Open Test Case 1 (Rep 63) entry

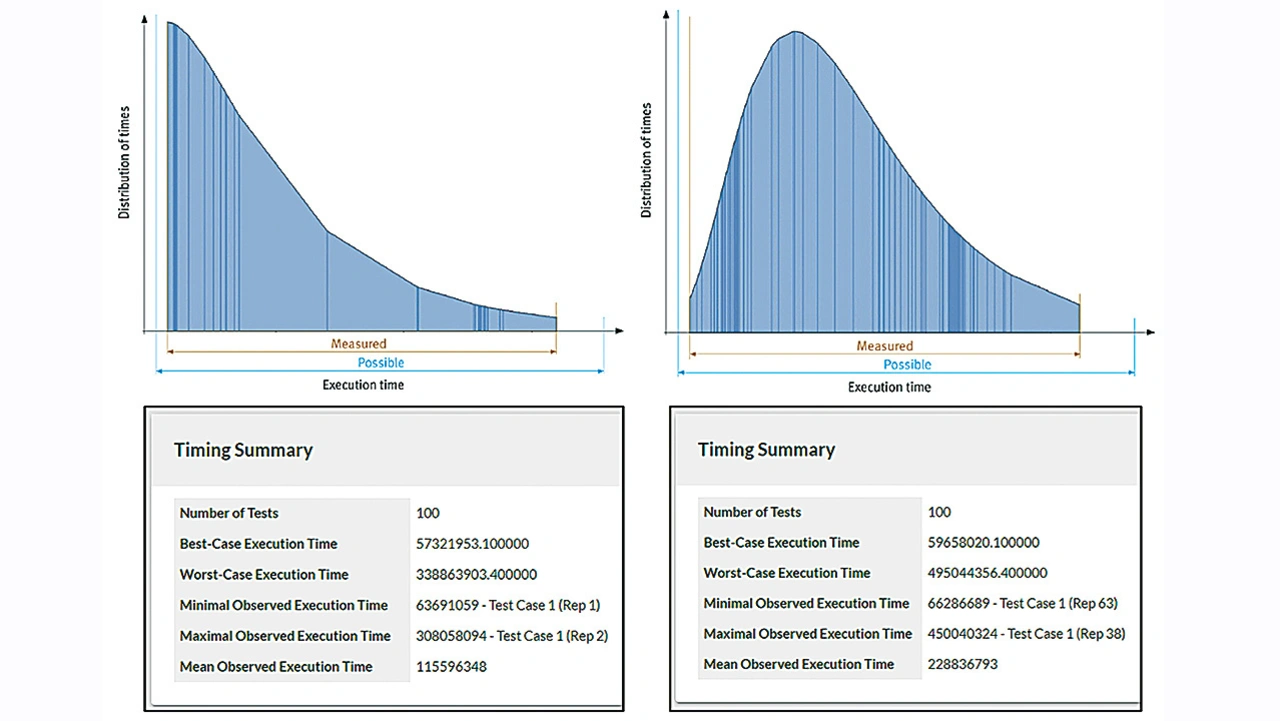(1058, 603)
